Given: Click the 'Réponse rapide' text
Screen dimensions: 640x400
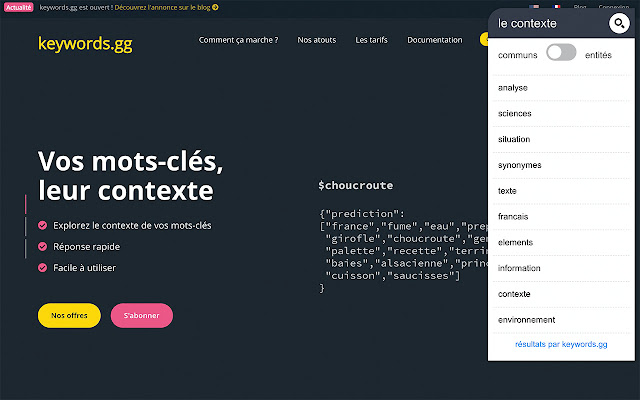Looking at the screenshot, I should [87, 247].
